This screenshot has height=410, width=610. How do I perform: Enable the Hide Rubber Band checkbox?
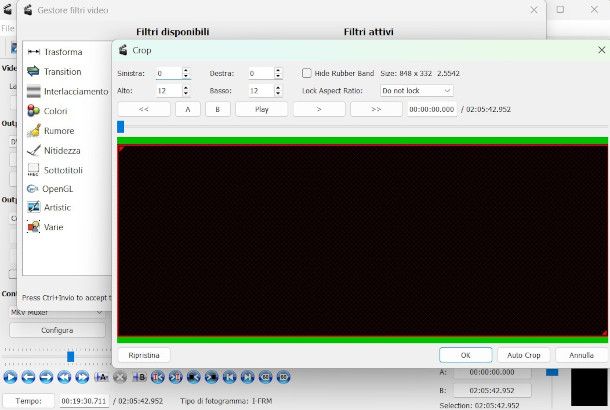pyautogui.click(x=307, y=73)
